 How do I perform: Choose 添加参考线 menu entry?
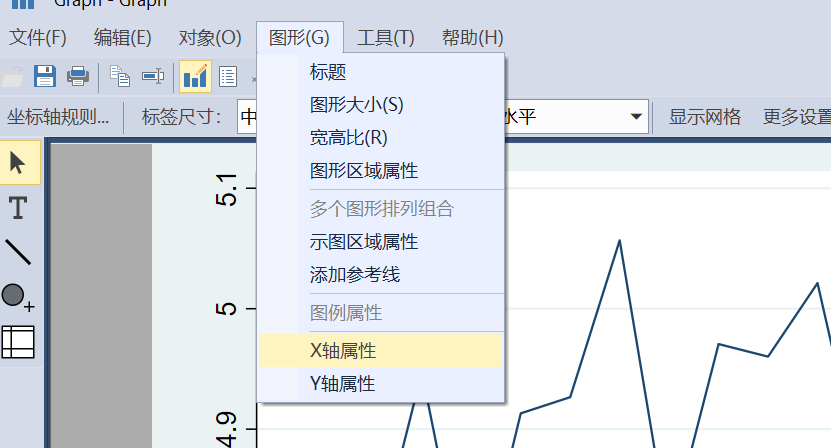[381, 275]
